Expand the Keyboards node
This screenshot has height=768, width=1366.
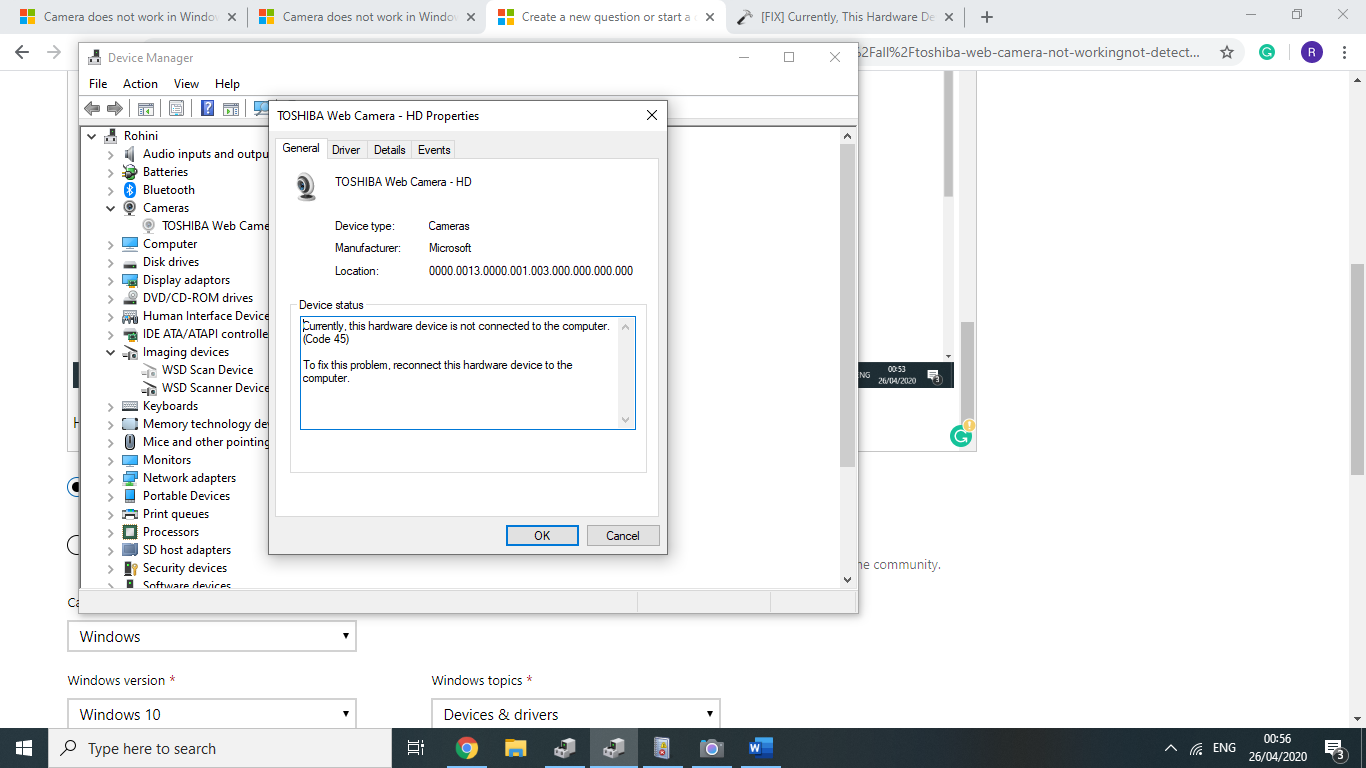(x=111, y=406)
